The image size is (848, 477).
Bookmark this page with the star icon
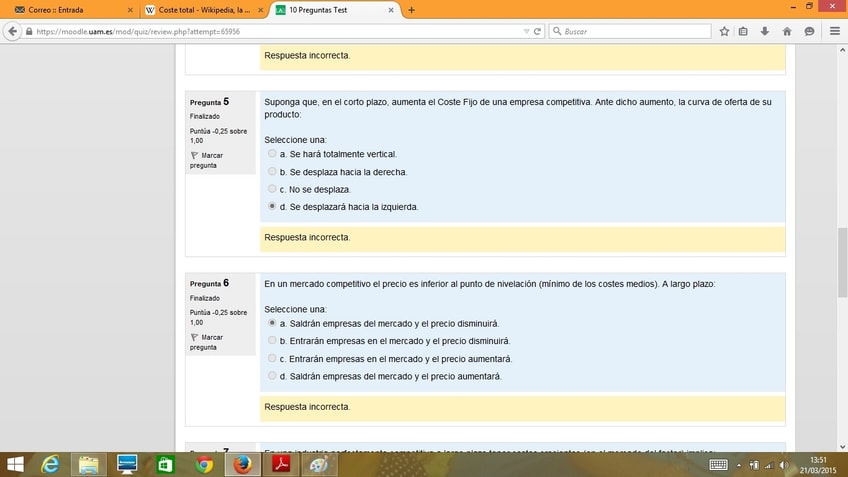pyautogui.click(x=724, y=31)
